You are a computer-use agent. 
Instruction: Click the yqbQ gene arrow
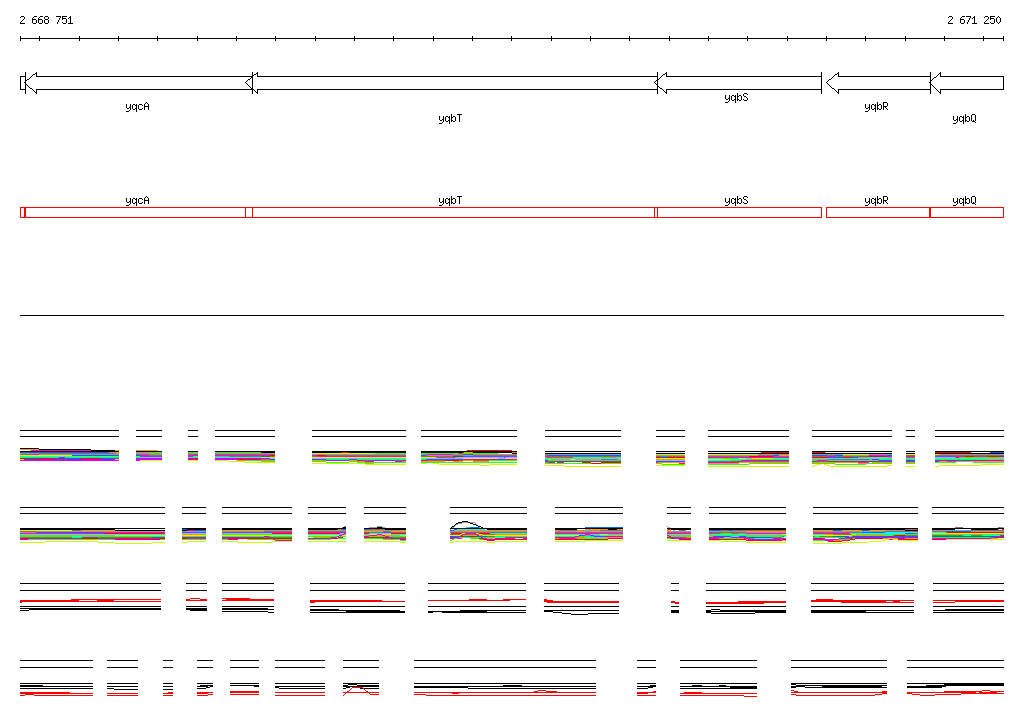pyautogui.click(x=967, y=83)
